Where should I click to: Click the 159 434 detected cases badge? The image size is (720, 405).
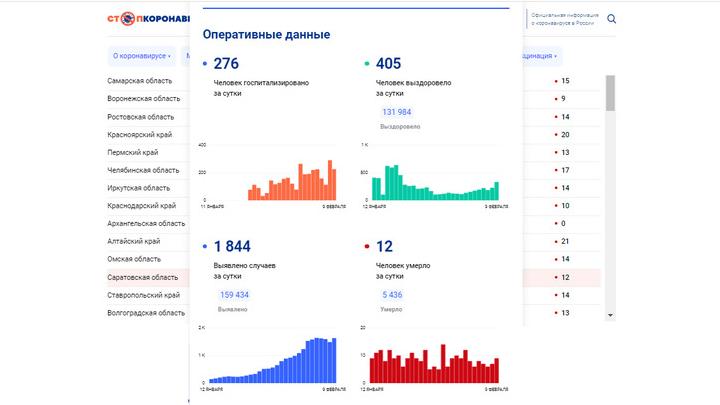pyautogui.click(x=234, y=295)
